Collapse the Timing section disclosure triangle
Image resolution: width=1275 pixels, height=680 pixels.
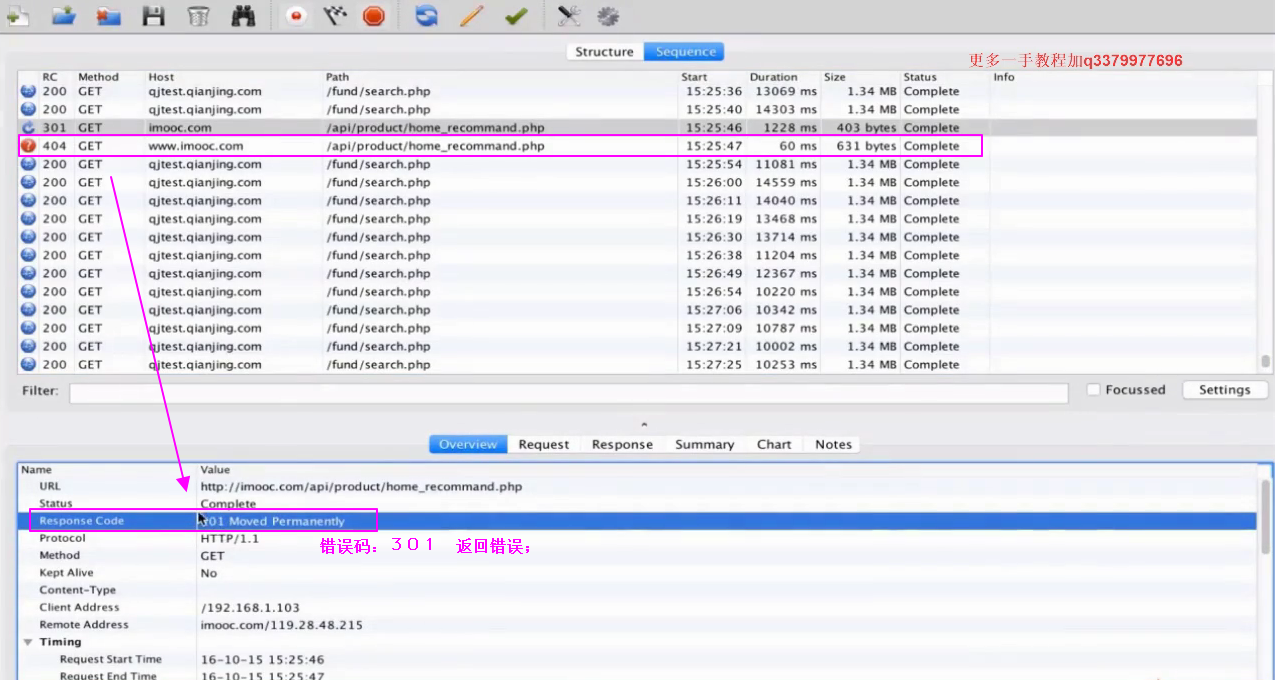coord(29,642)
